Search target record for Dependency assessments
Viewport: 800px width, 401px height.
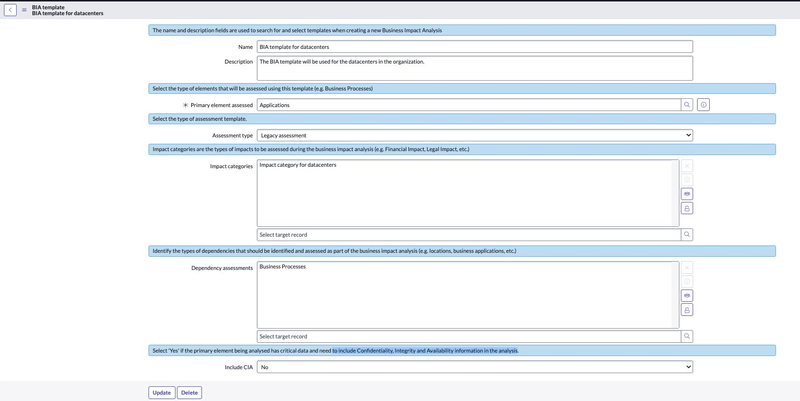(687, 336)
